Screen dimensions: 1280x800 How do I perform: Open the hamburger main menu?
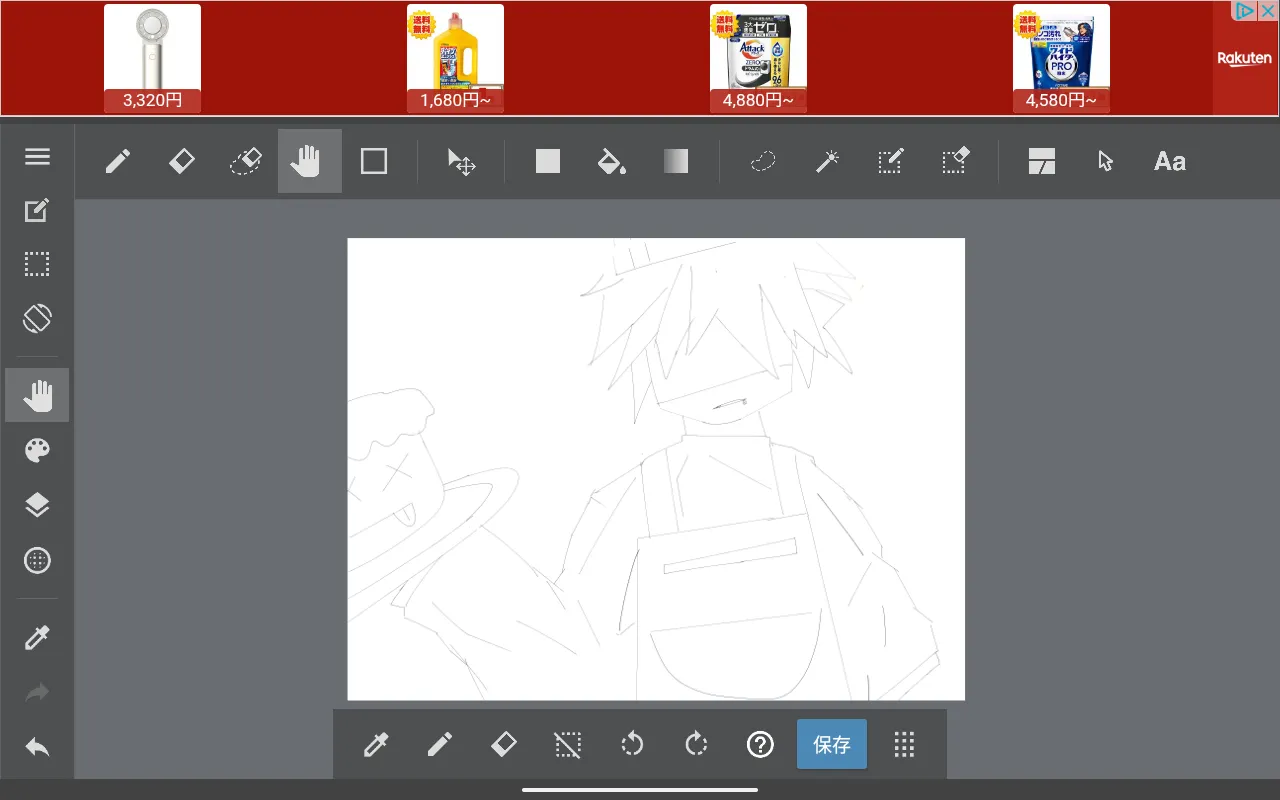37,157
